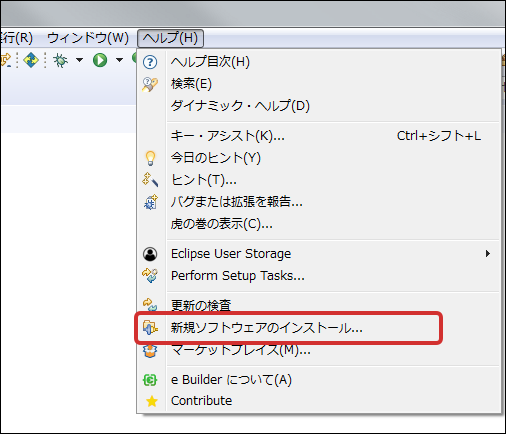Click the blue diamond toolbar icon
Screen dimensions: 506x434
(x=31, y=60)
